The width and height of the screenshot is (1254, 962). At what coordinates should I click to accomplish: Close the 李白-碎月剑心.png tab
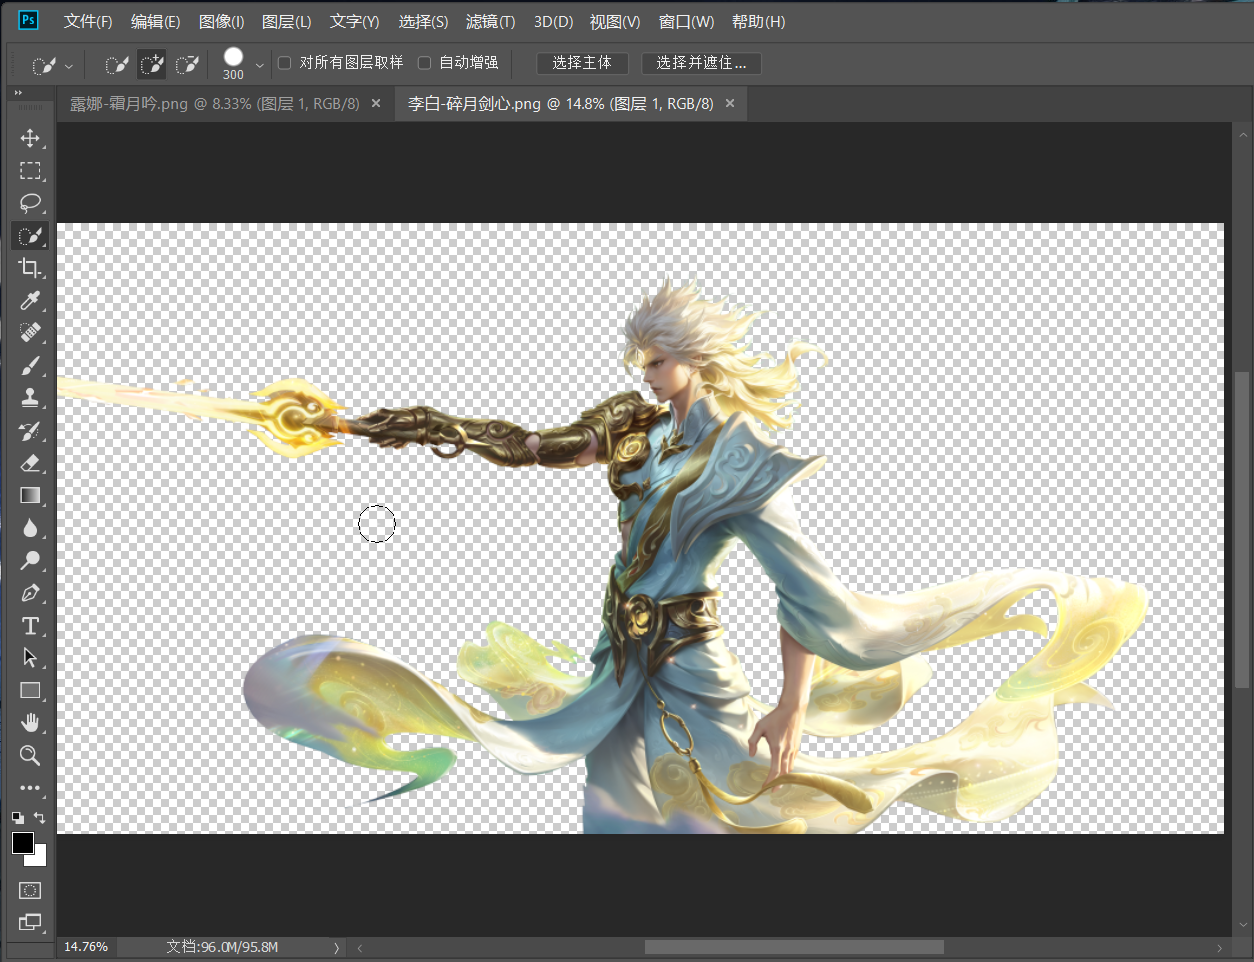[730, 103]
